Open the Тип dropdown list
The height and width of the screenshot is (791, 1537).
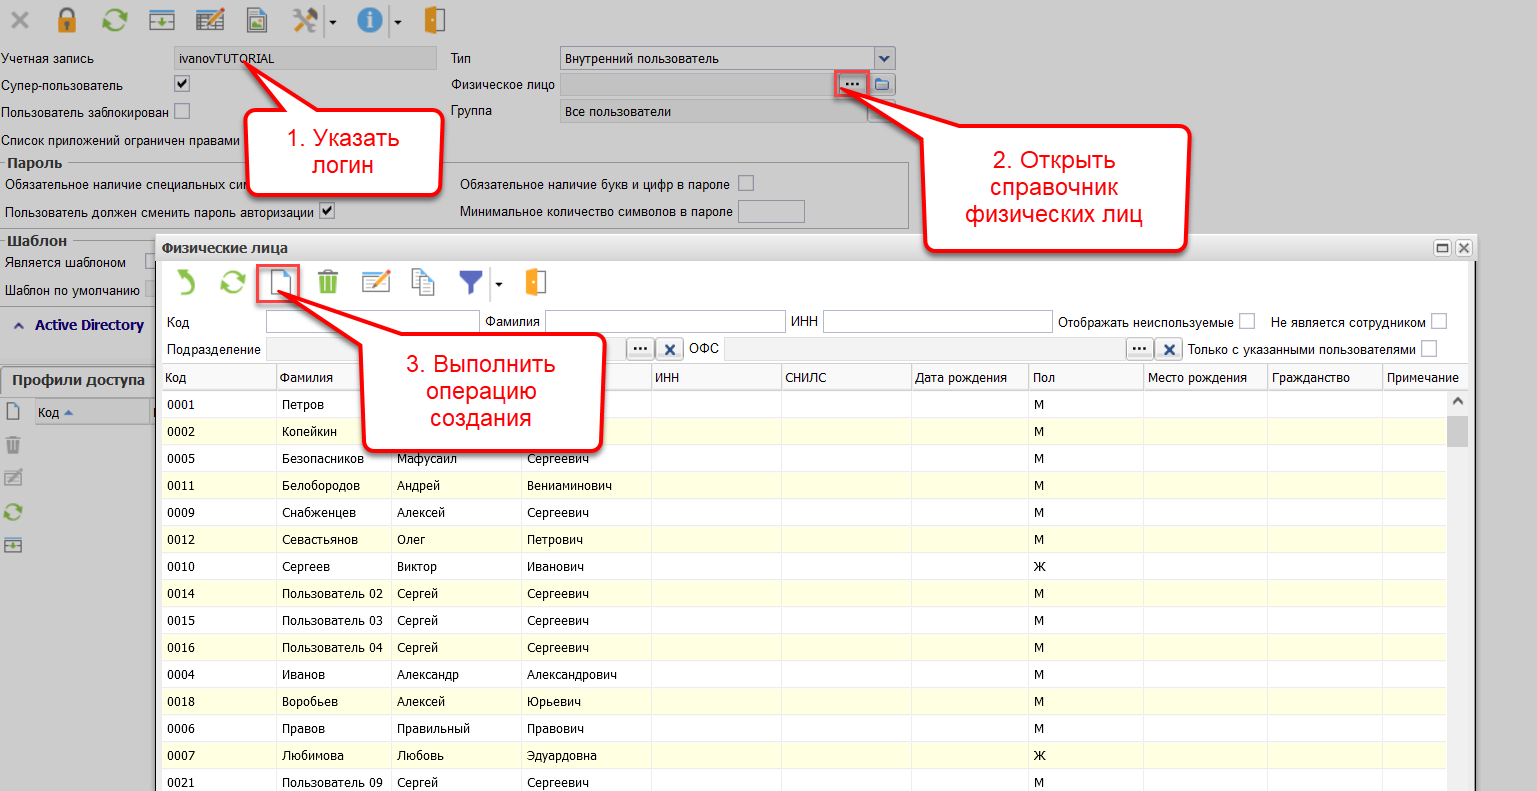point(884,59)
